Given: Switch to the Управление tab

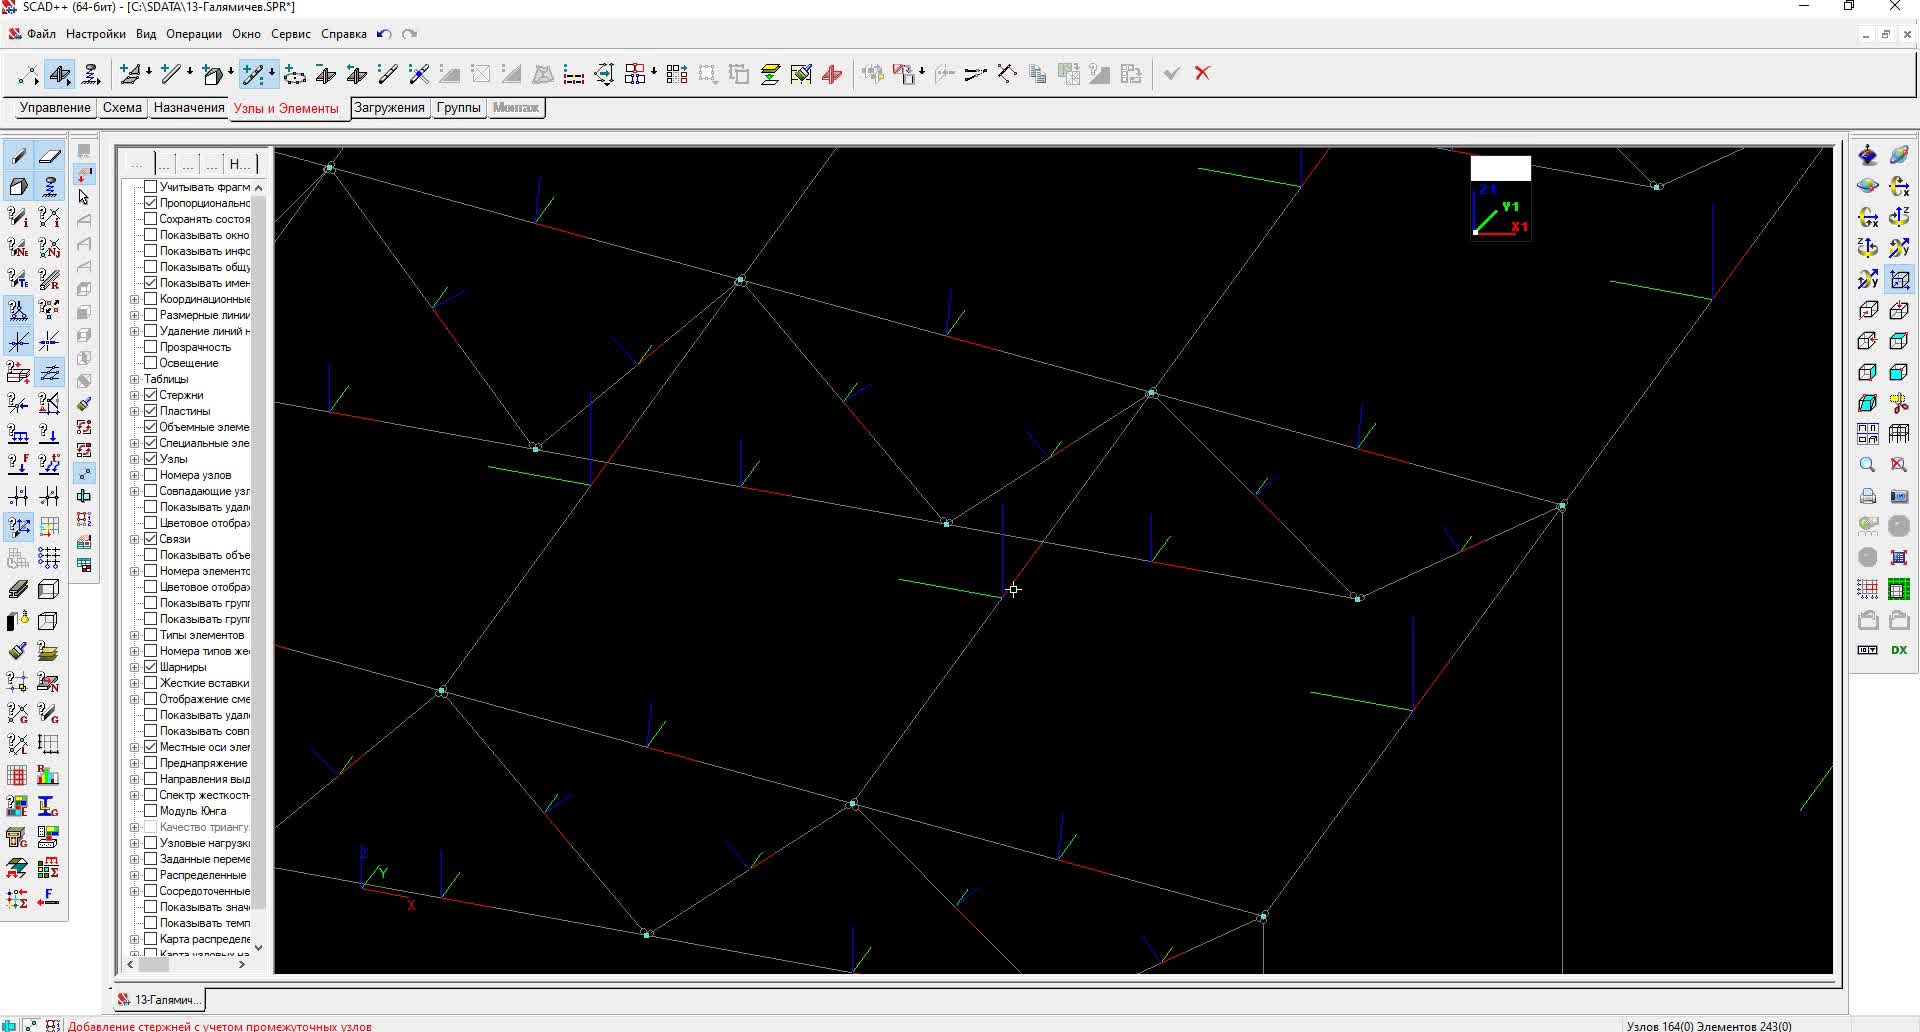Looking at the screenshot, I should coord(55,108).
